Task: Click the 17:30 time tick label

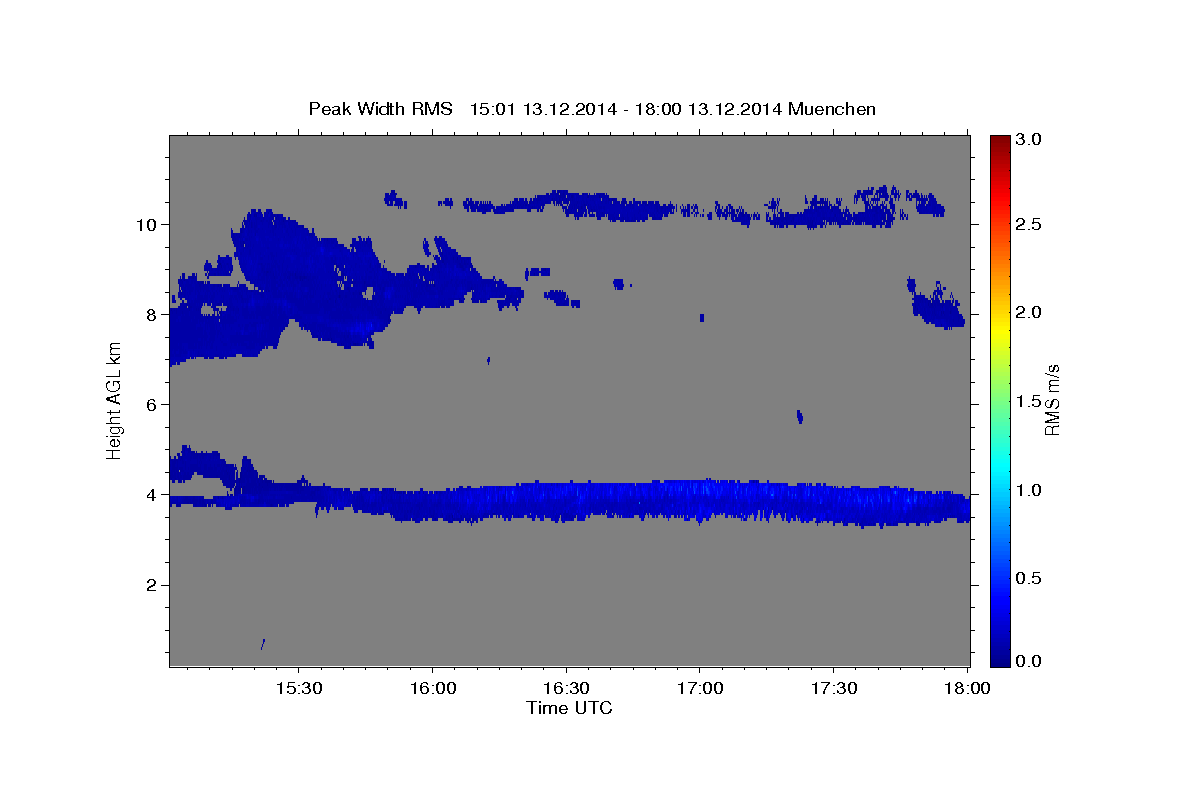Action: click(834, 688)
